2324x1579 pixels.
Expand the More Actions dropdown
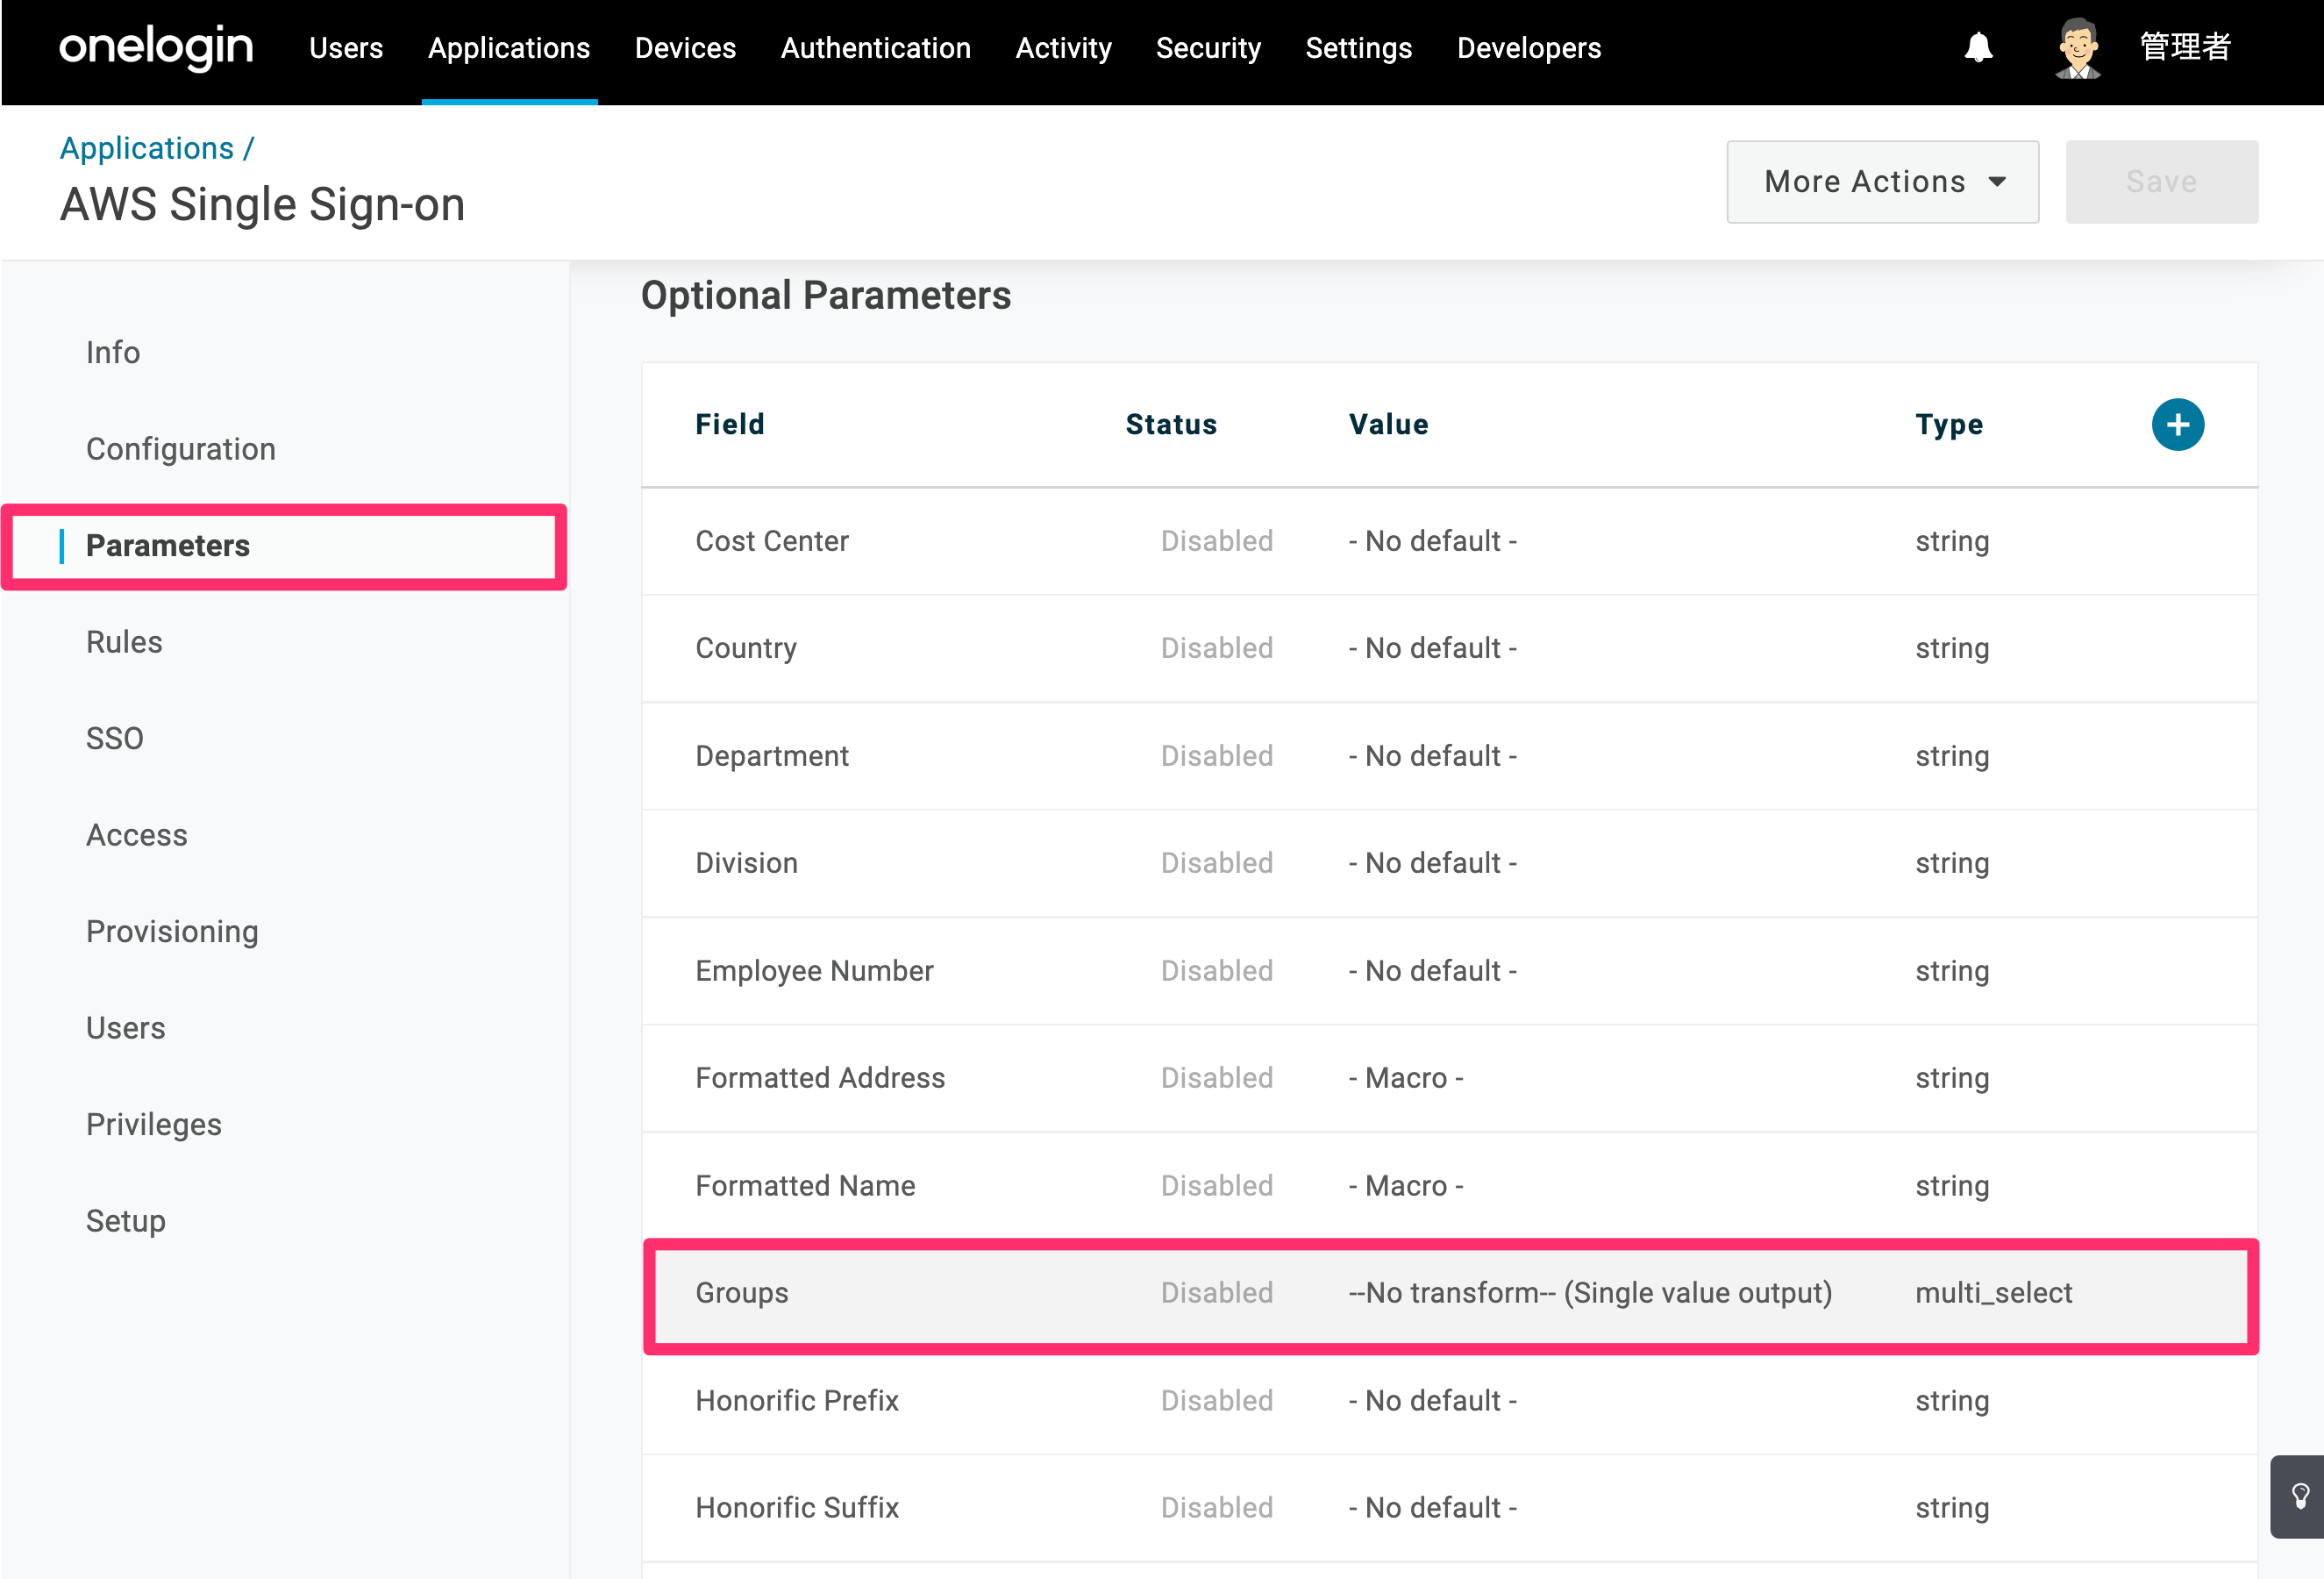click(1882, 181)
